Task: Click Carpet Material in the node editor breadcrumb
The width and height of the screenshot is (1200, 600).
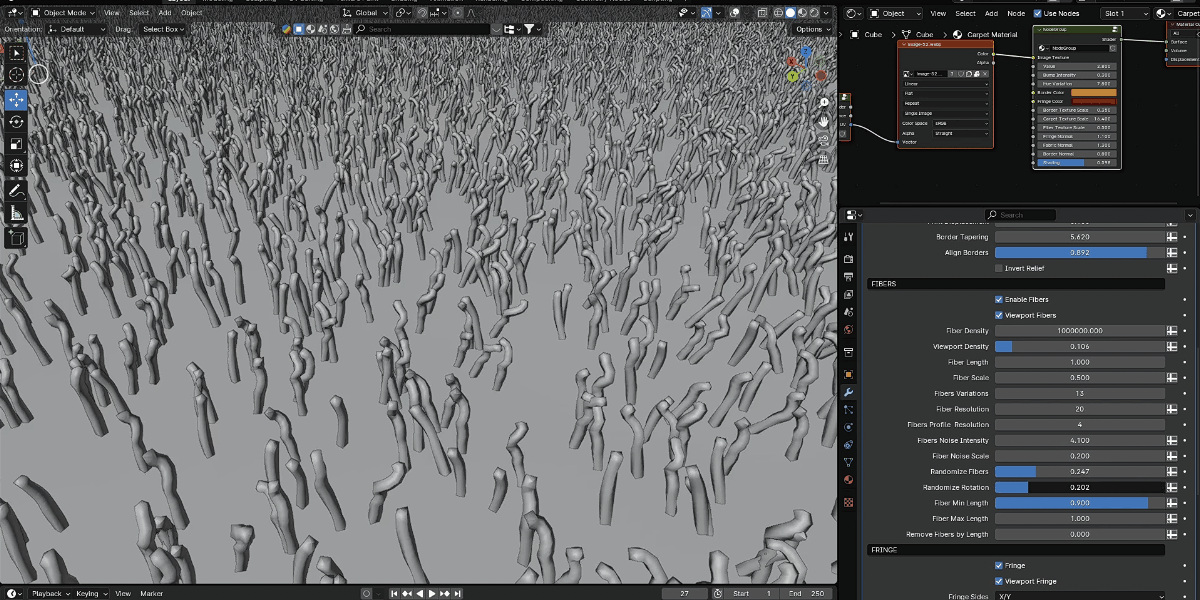Action: pos(990,34)
